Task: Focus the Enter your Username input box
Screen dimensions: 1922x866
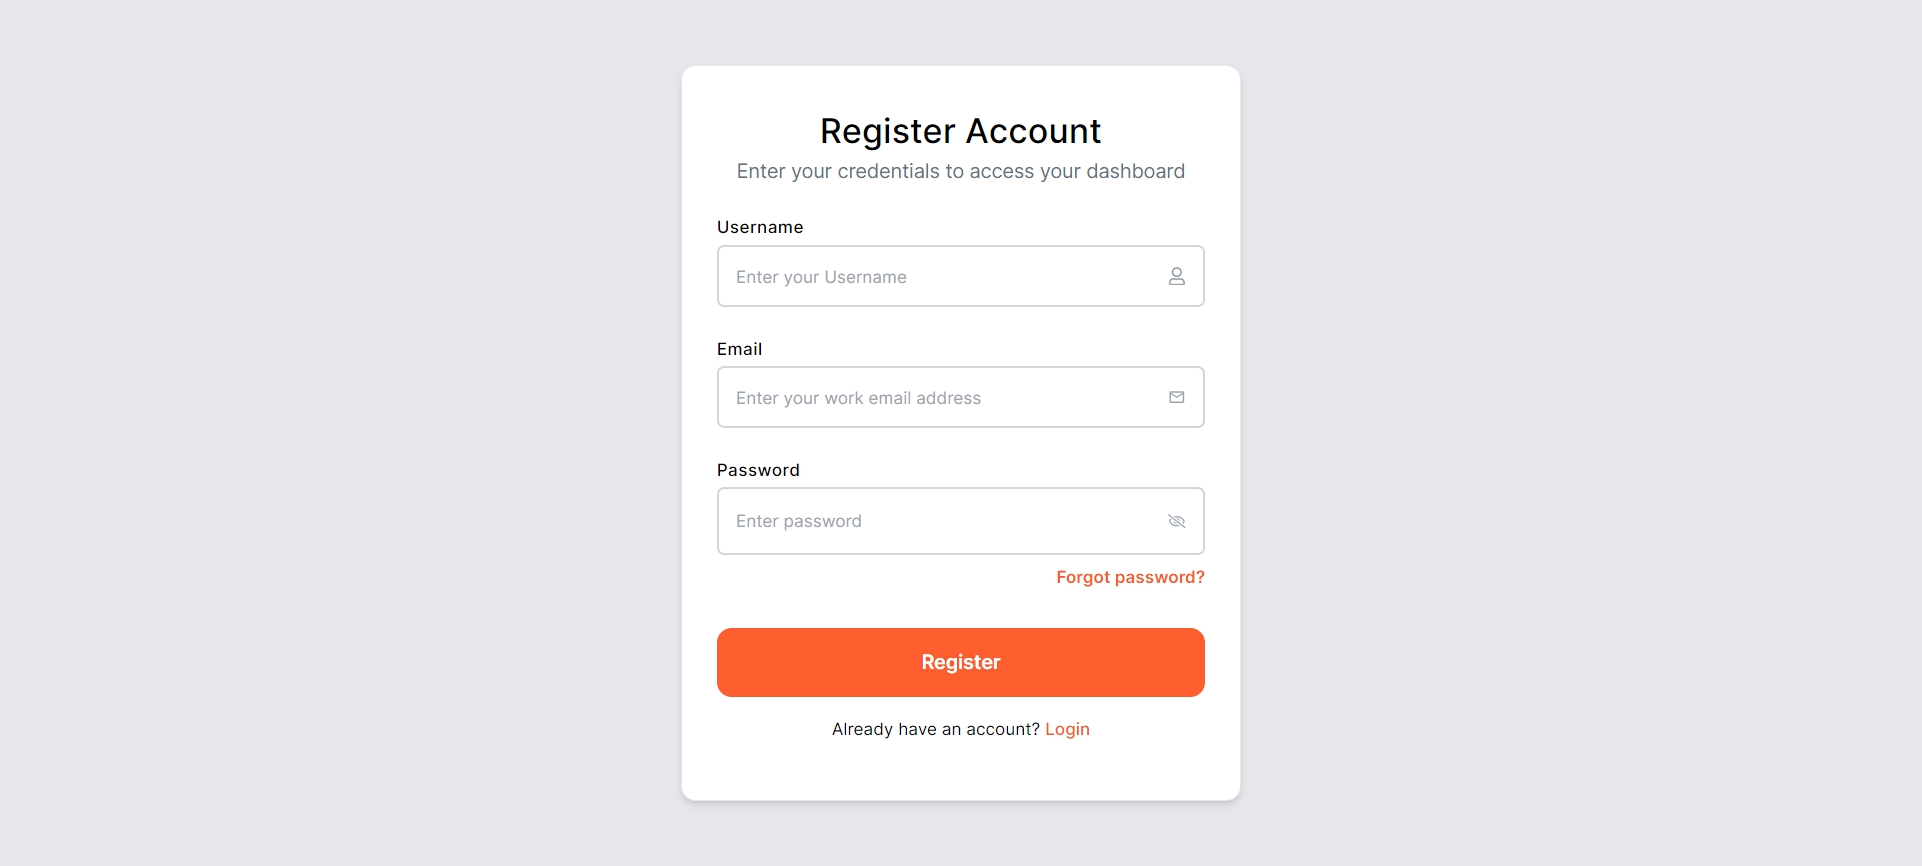Action: pos(960,276)
